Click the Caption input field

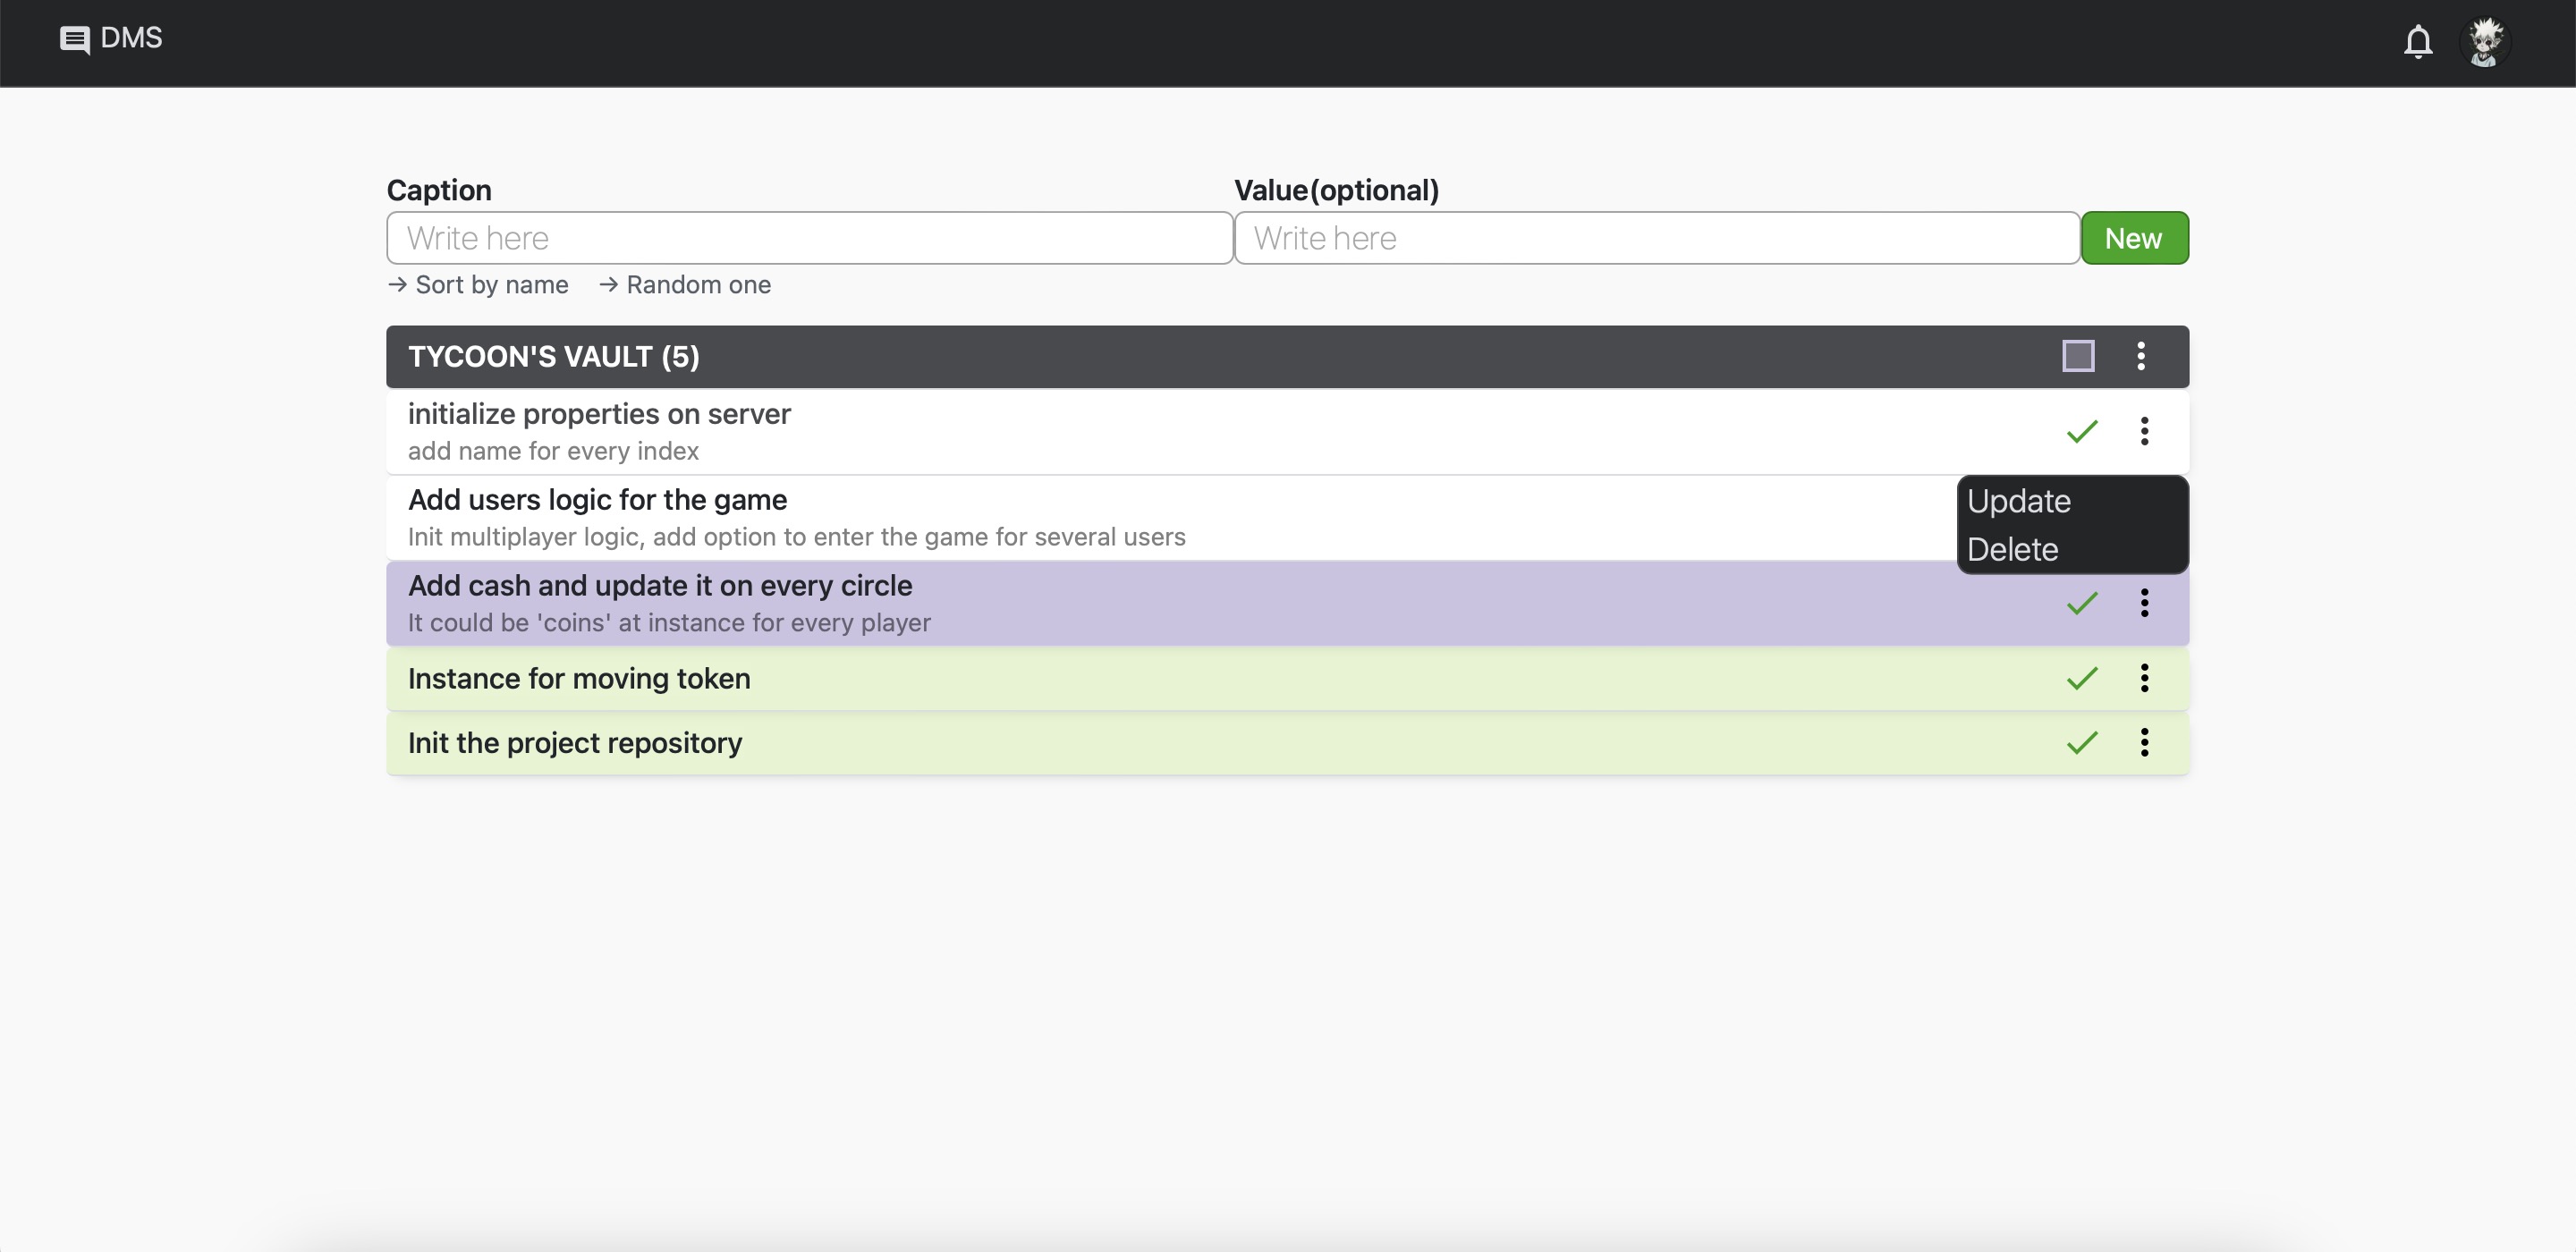coord(809,237)
